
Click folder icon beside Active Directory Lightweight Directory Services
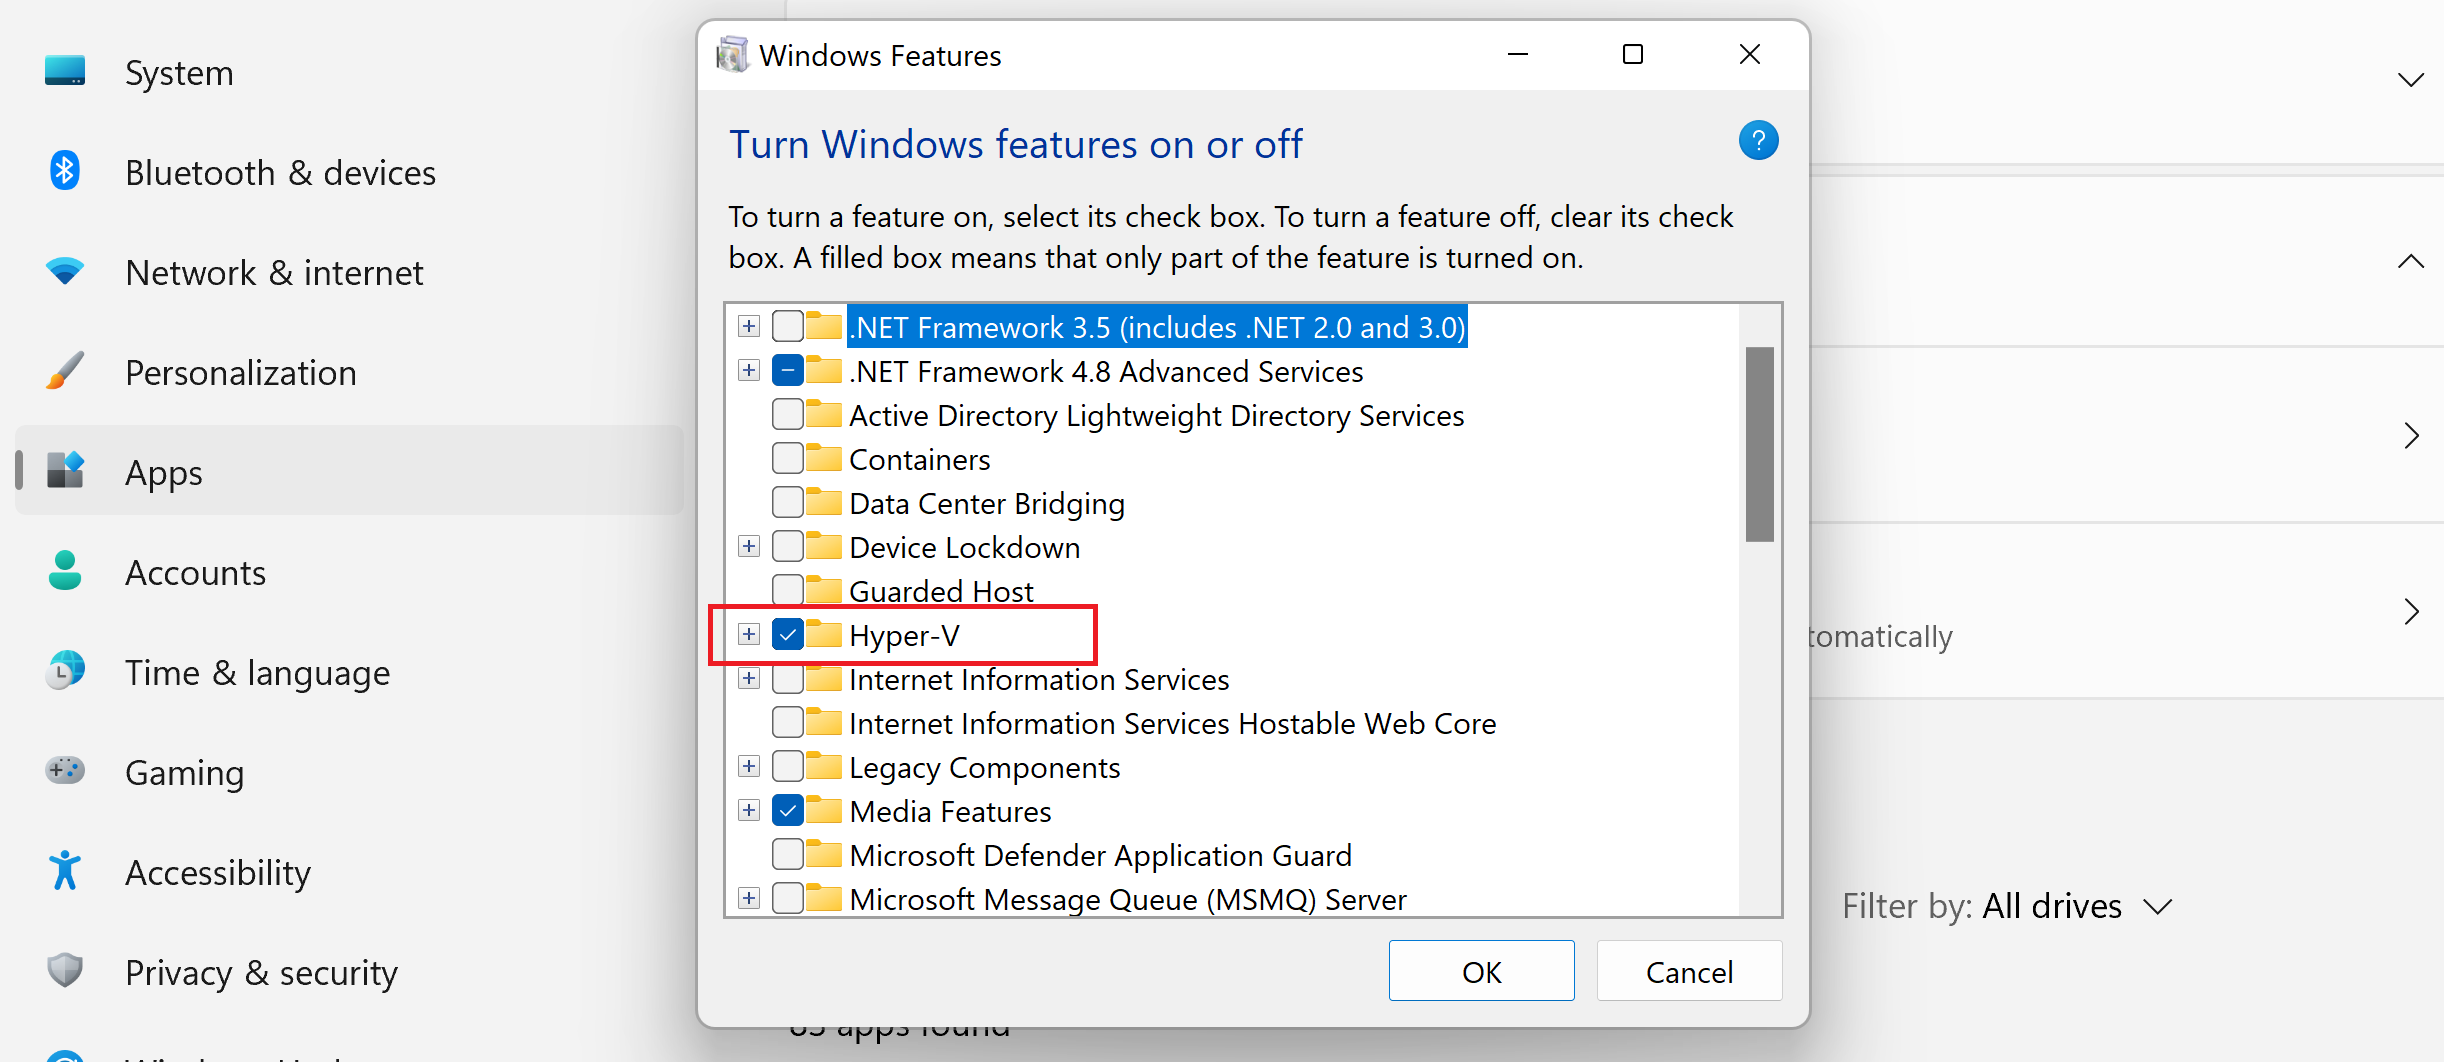click(x=824, y=414)
